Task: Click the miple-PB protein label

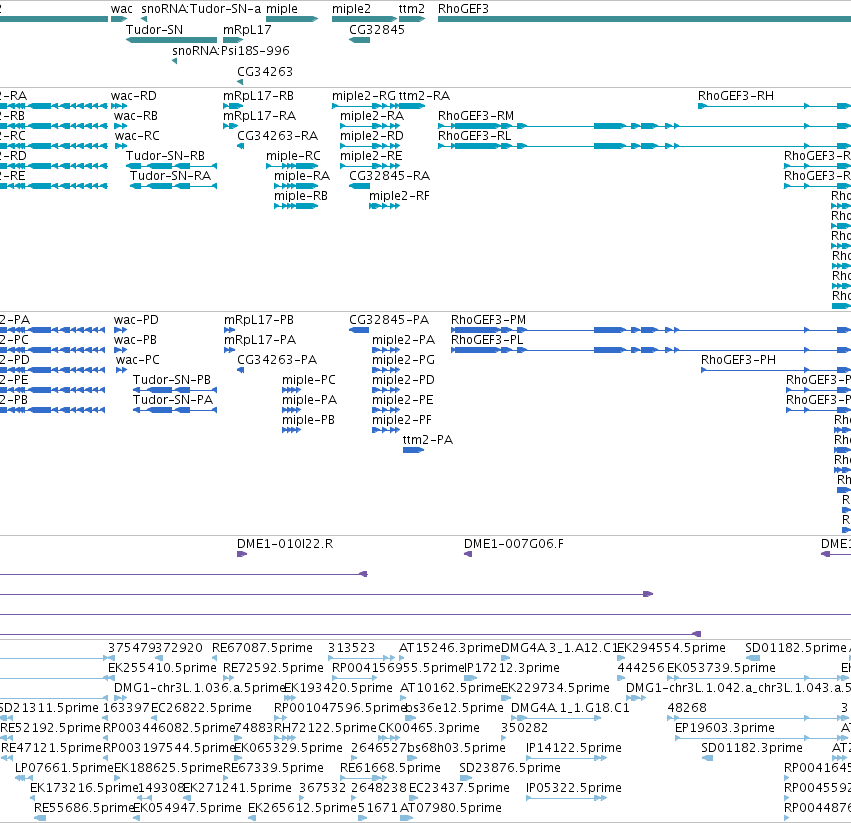Action: [x=308, y=420]
